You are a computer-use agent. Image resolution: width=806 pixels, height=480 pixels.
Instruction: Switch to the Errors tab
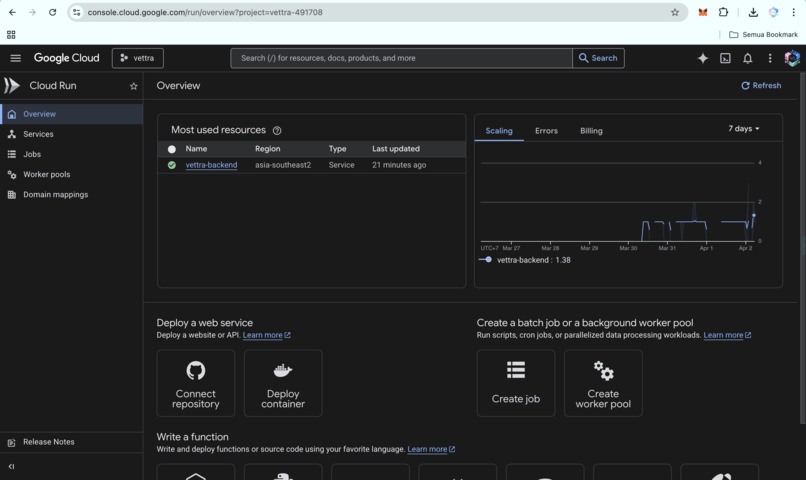click(x=546, y=131)
